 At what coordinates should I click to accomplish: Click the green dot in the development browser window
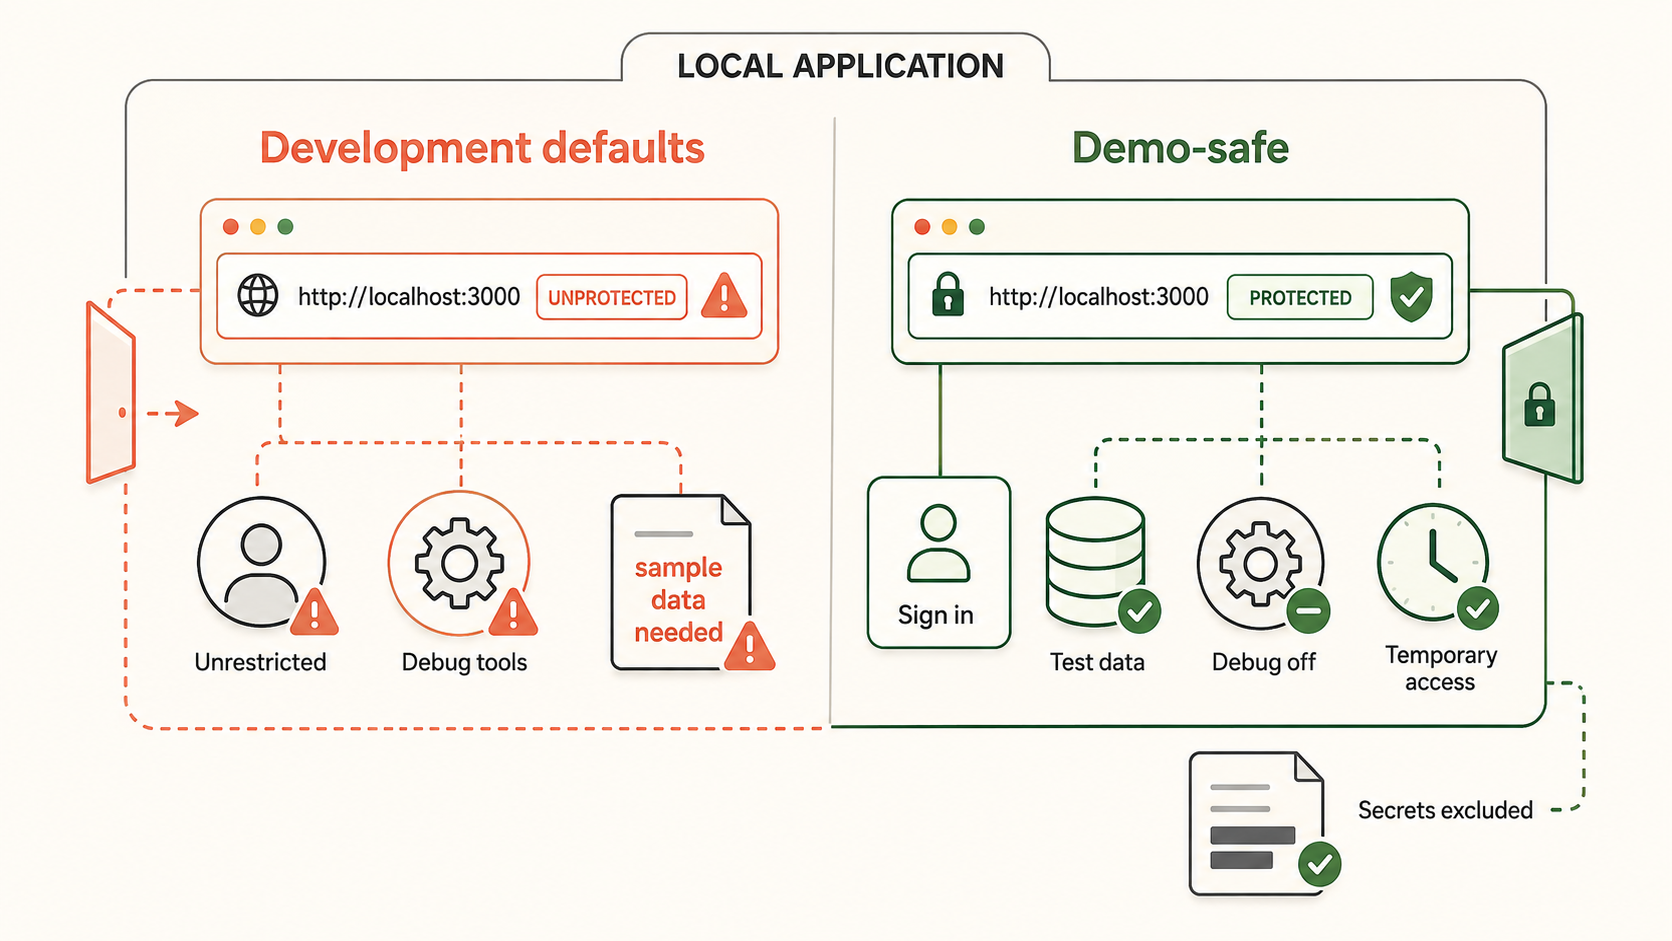(x=285, y=227)
